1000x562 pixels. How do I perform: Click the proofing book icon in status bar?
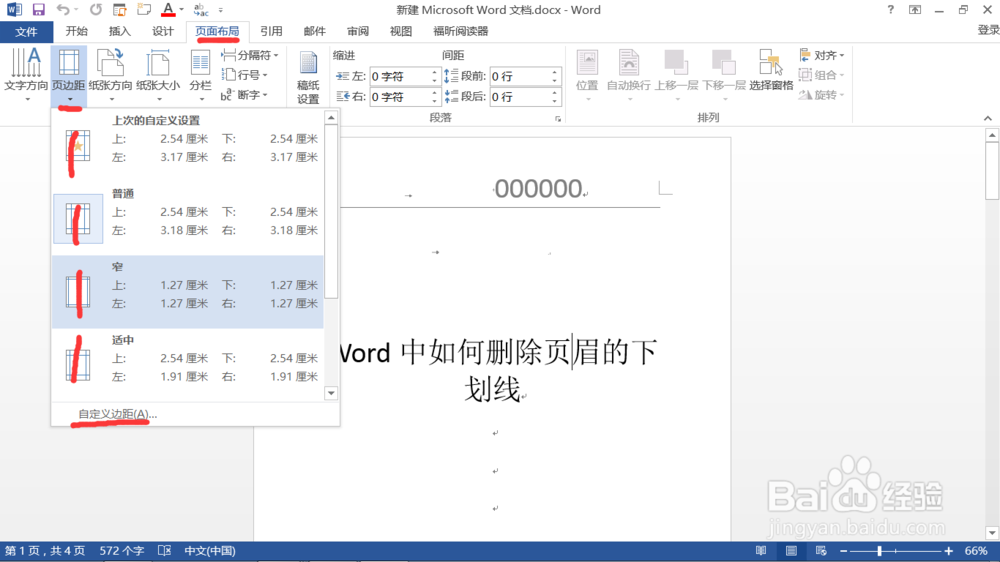pyautogui.click(x=165, y=551)
